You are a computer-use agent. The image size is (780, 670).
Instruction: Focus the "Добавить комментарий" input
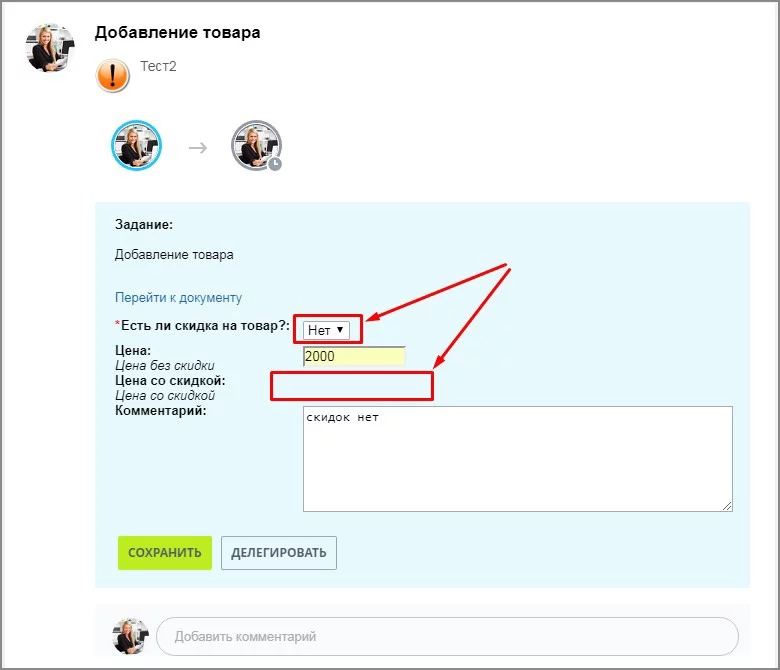point(447,636)
